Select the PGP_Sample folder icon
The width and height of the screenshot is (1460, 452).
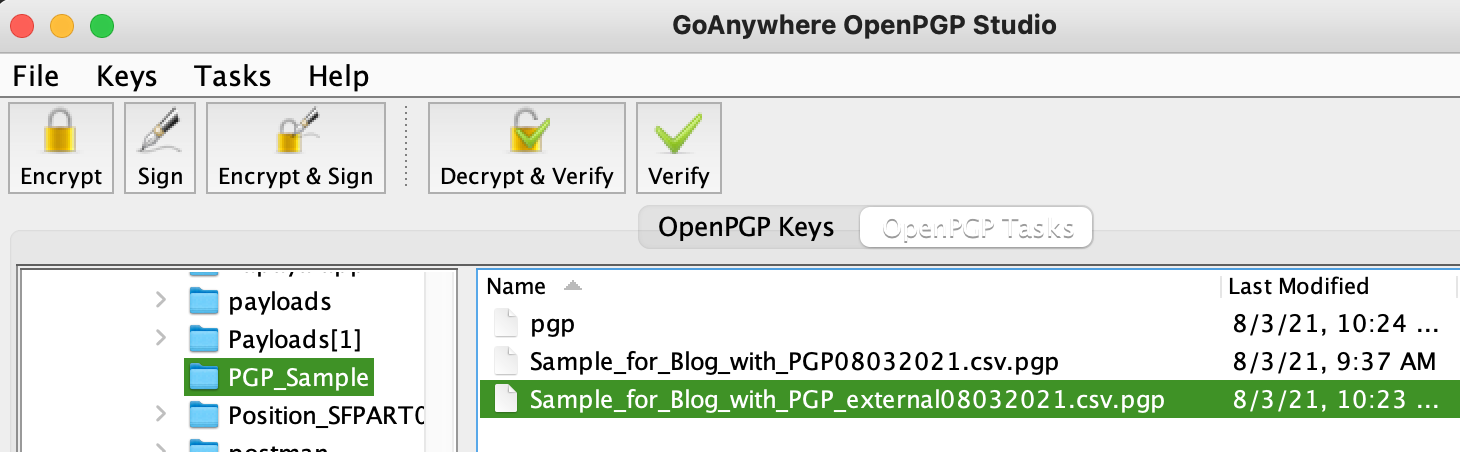click(x=204, y=378)
